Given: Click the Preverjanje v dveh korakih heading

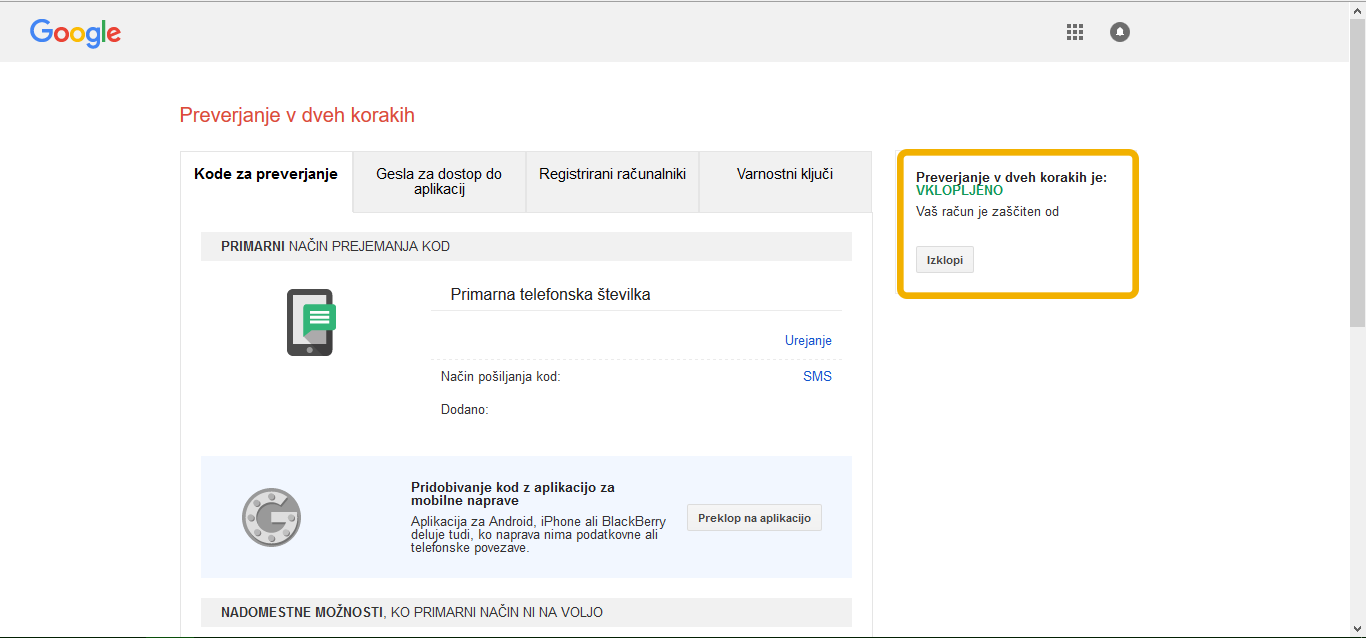Looking at the screenshot, I should click(x=297, y=115).
